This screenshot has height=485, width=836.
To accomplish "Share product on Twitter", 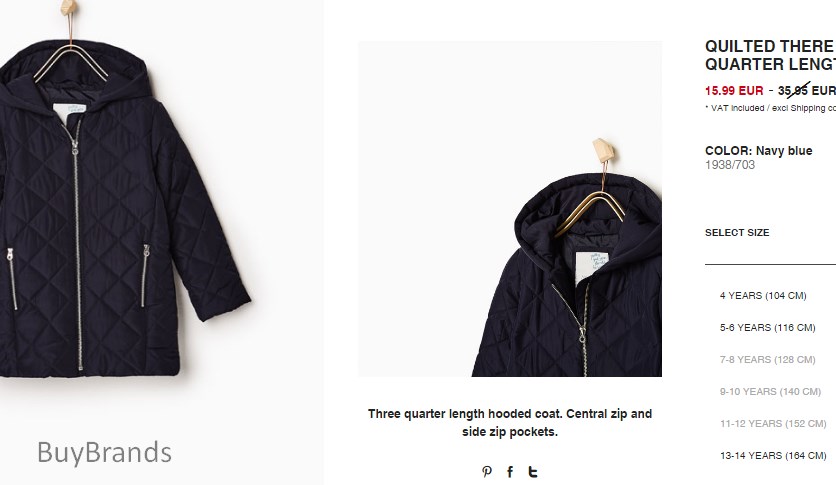I will 533,472.
